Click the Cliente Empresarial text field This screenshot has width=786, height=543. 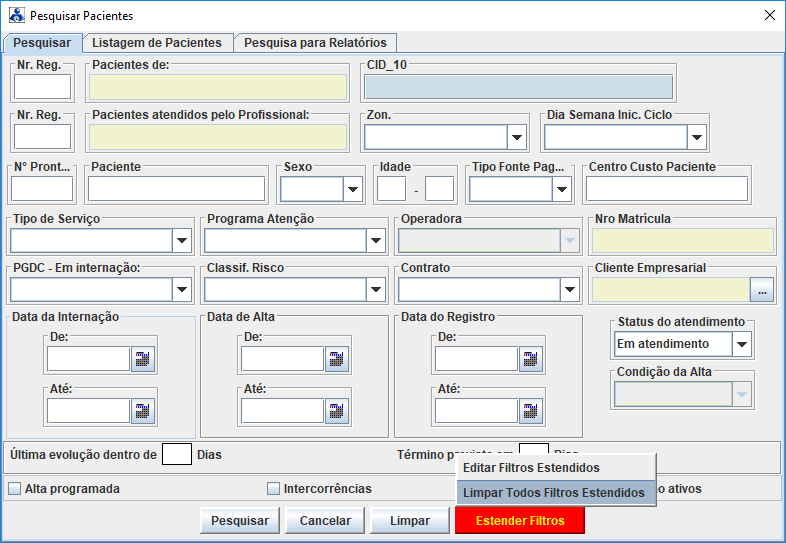click(671, 290)
